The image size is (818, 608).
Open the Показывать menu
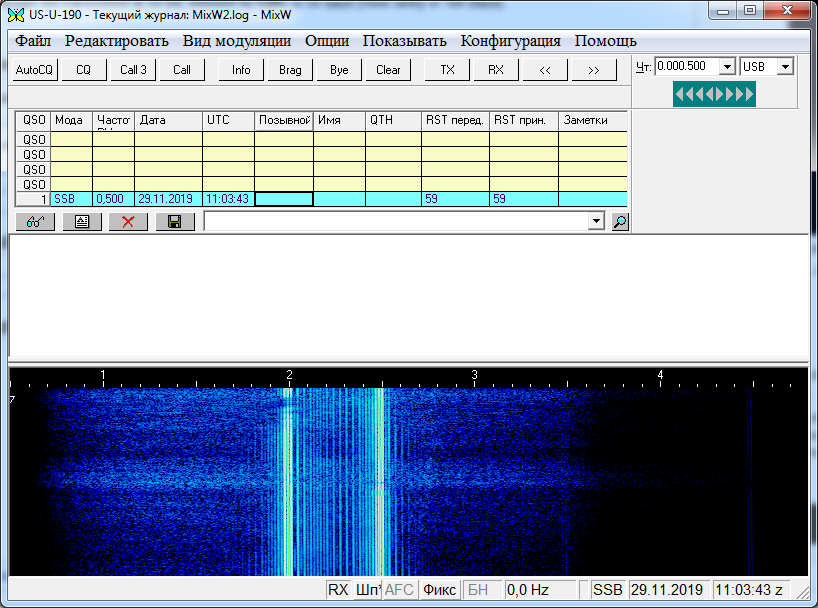[x=405, y=41]
